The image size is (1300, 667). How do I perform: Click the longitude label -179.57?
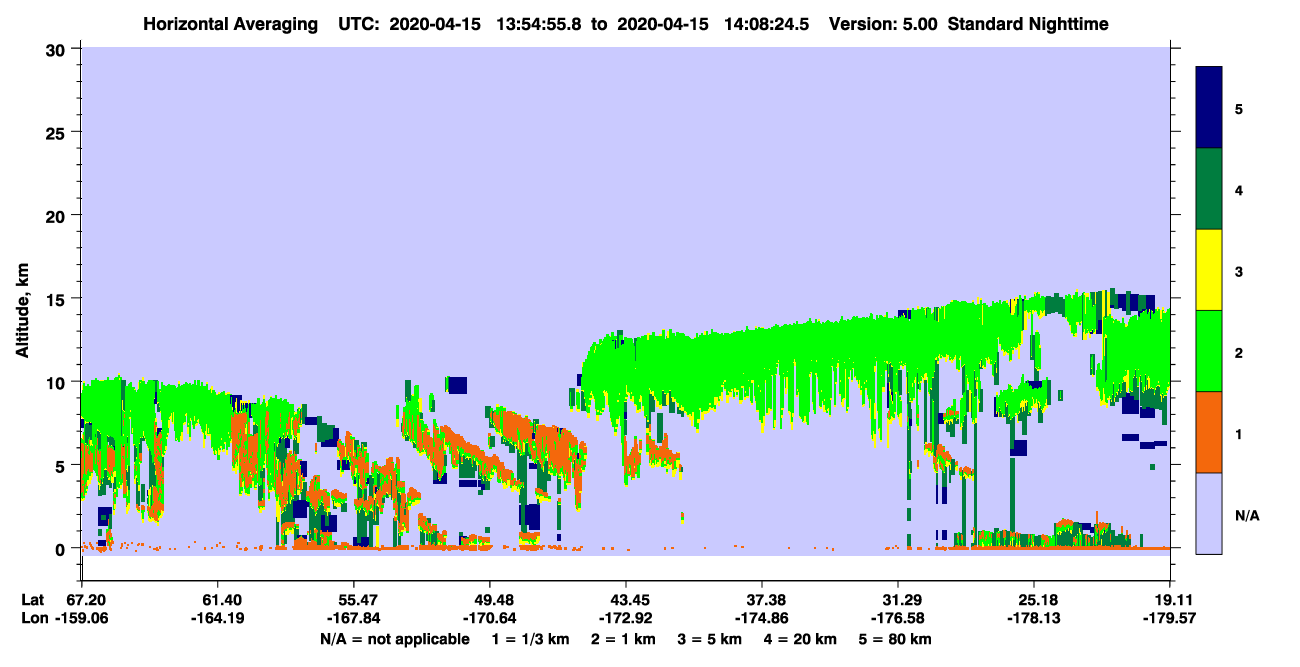pyautogui.click(x=1148, y=618)
